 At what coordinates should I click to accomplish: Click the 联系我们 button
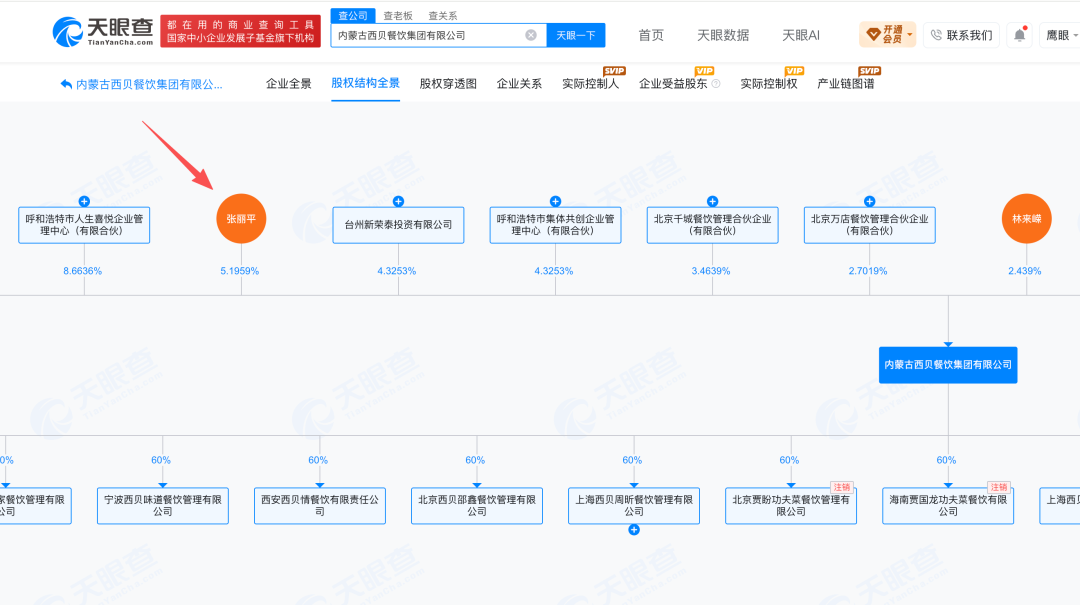tap(962, 35)
